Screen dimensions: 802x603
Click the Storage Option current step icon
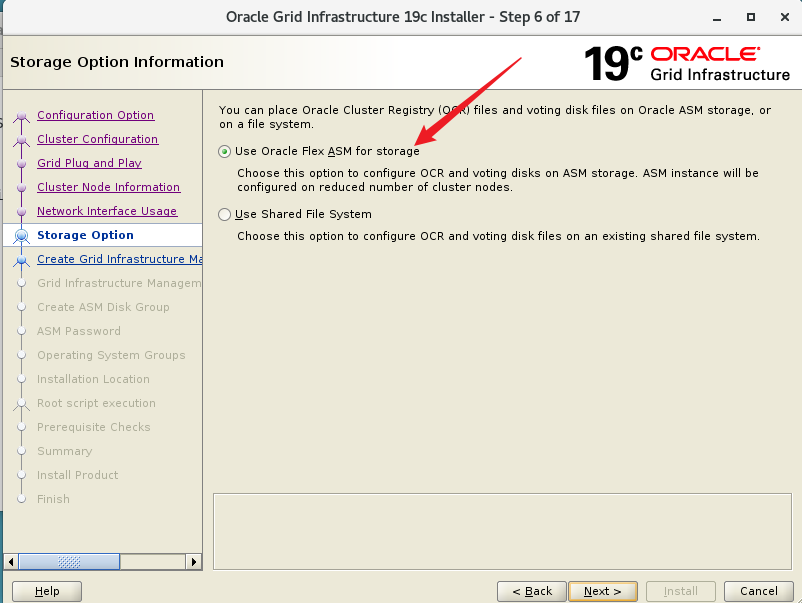pos(21,236)
